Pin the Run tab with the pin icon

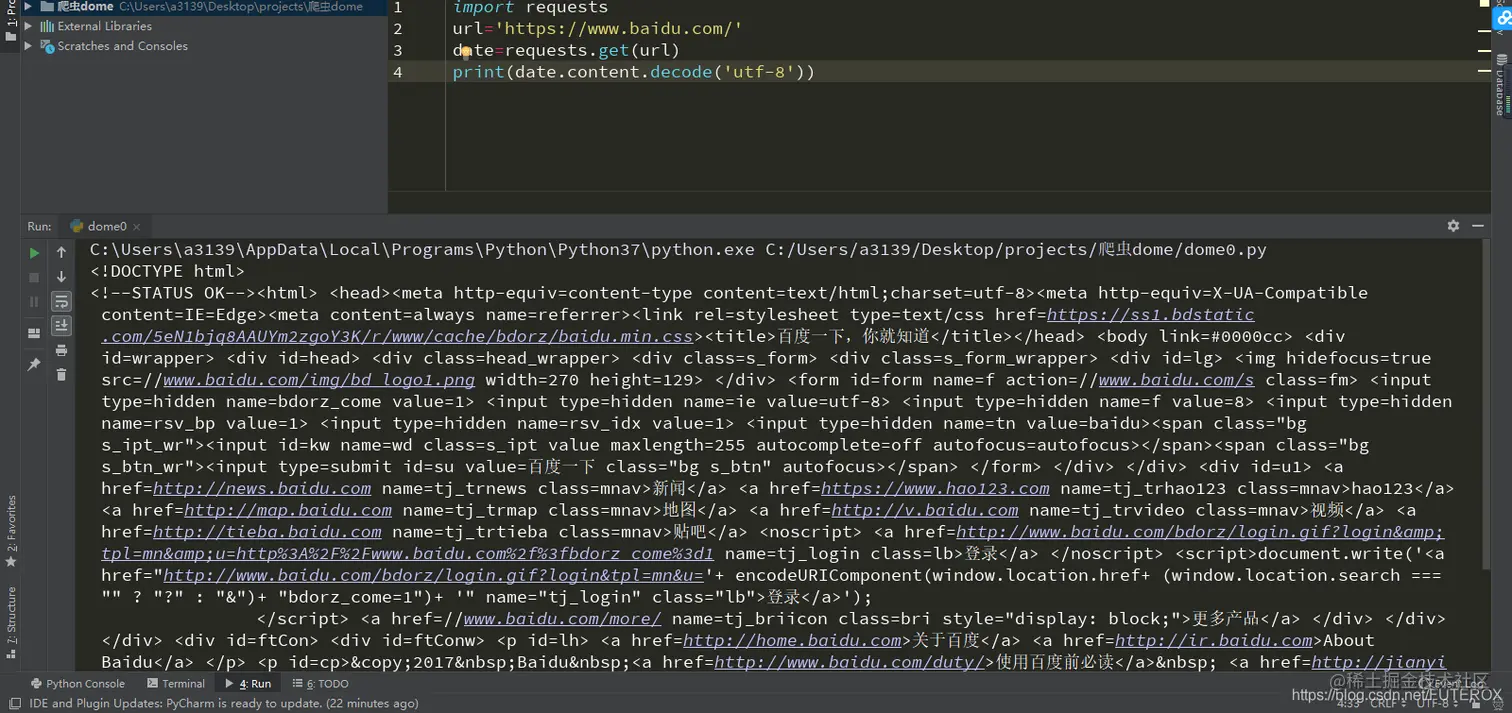coord(34,365)
